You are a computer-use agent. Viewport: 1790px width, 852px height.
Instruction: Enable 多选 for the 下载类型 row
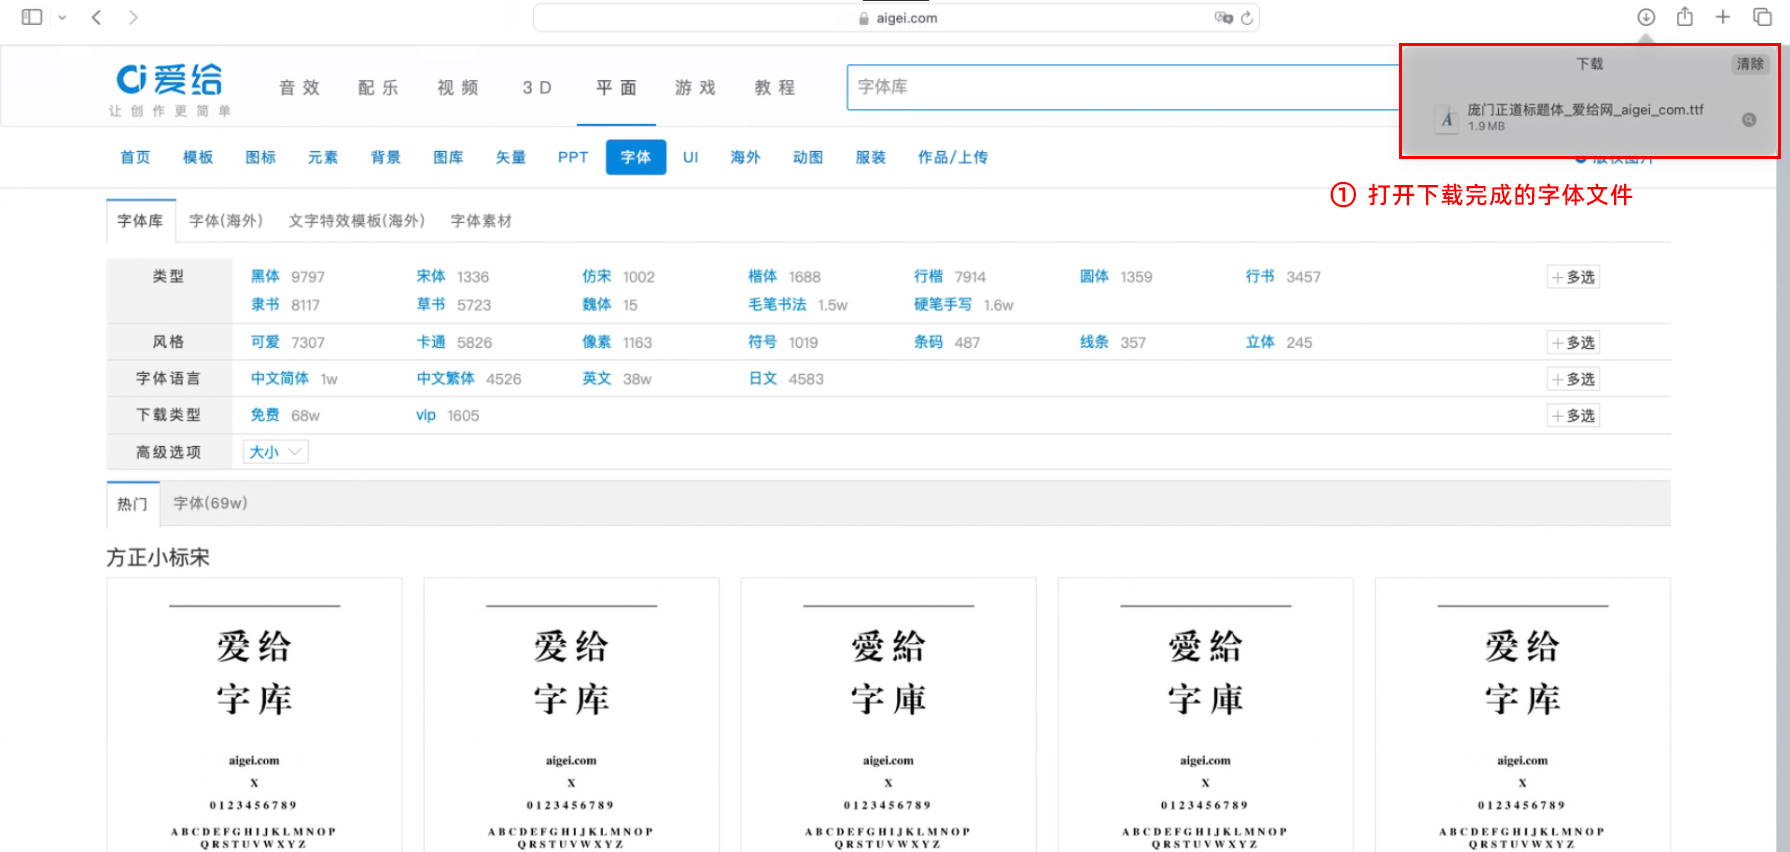[x=1573, y=416]
